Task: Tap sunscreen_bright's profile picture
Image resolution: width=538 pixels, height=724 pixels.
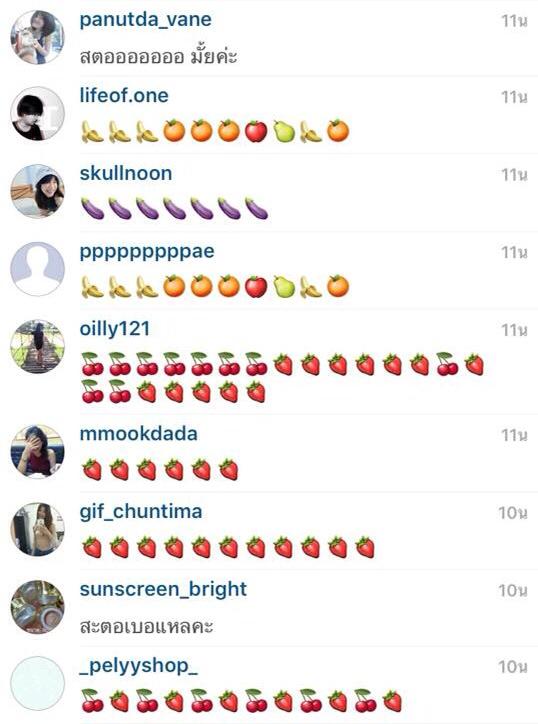Action: [37, 607]
